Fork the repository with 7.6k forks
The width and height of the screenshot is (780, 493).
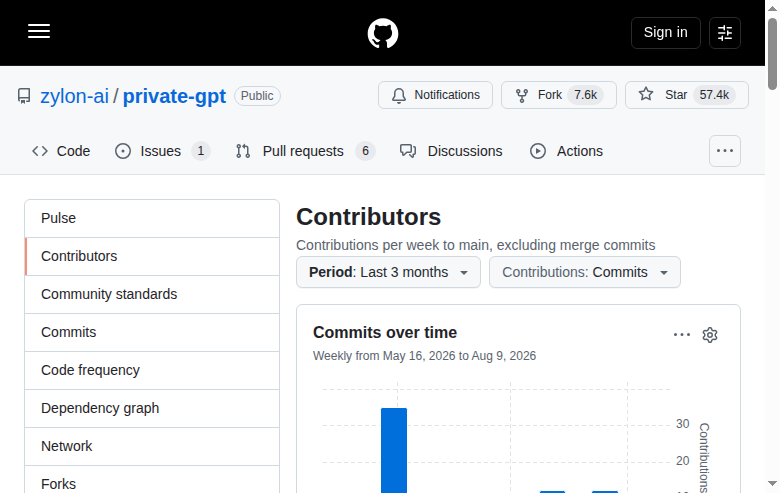tap(559, 95)
